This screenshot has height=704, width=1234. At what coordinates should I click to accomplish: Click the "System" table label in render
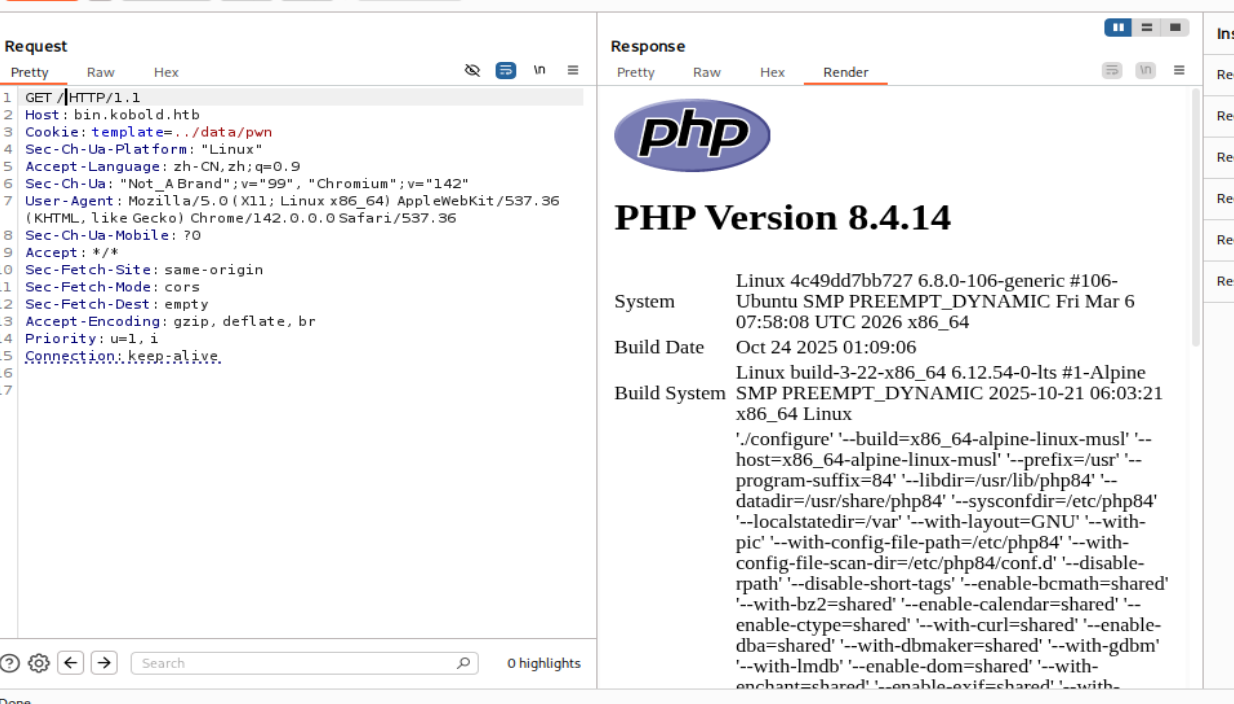click(644, 301)
